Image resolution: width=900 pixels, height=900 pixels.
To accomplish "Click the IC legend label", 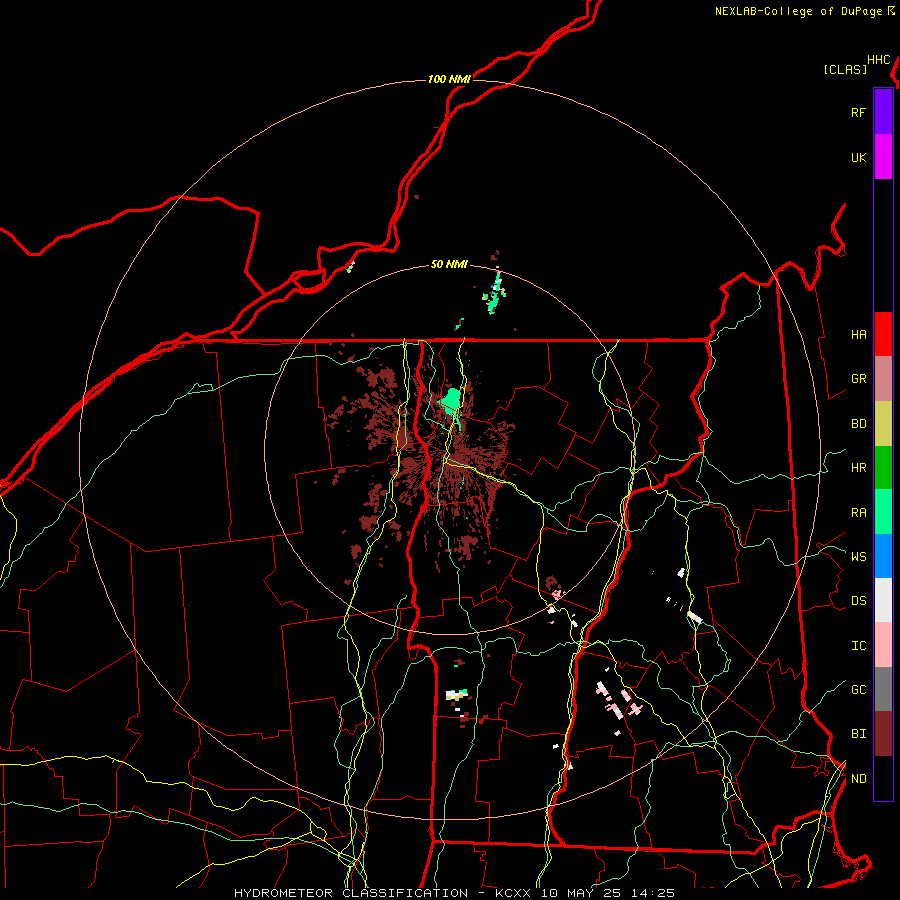I will (858, 646).
